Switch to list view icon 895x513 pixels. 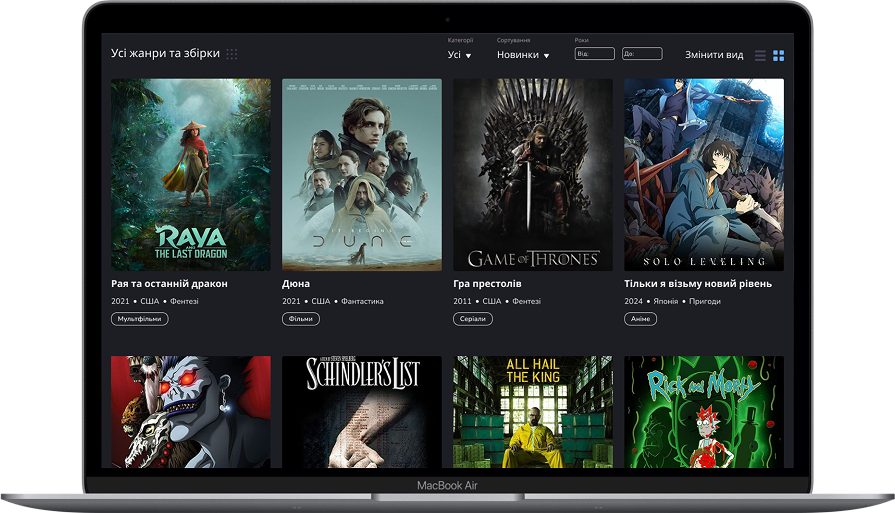coord(760,55)
